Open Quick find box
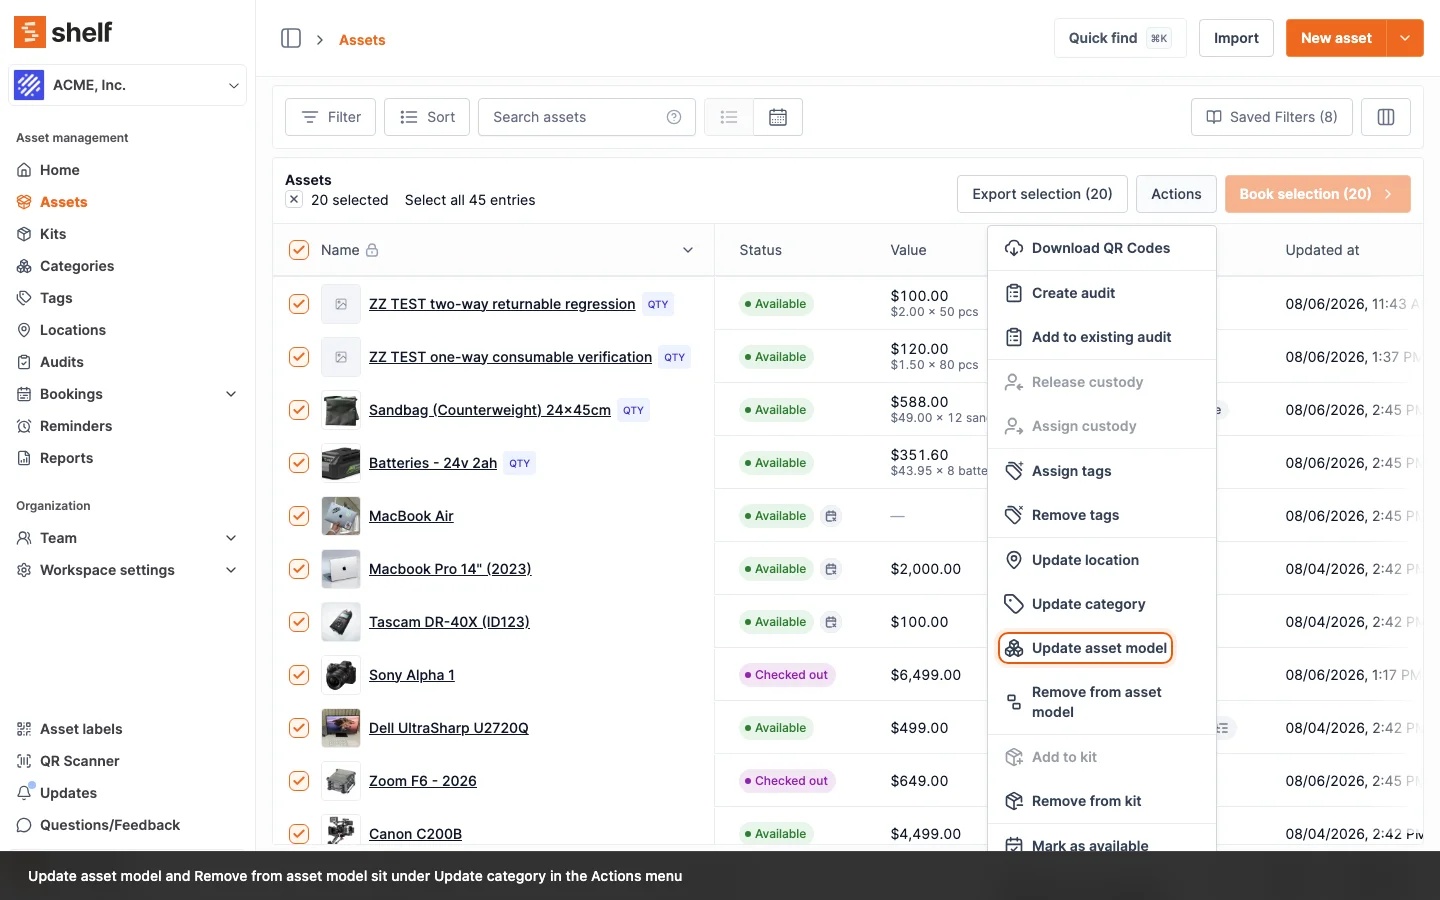Screen dimensions: 1440x900 (1120, 38)
